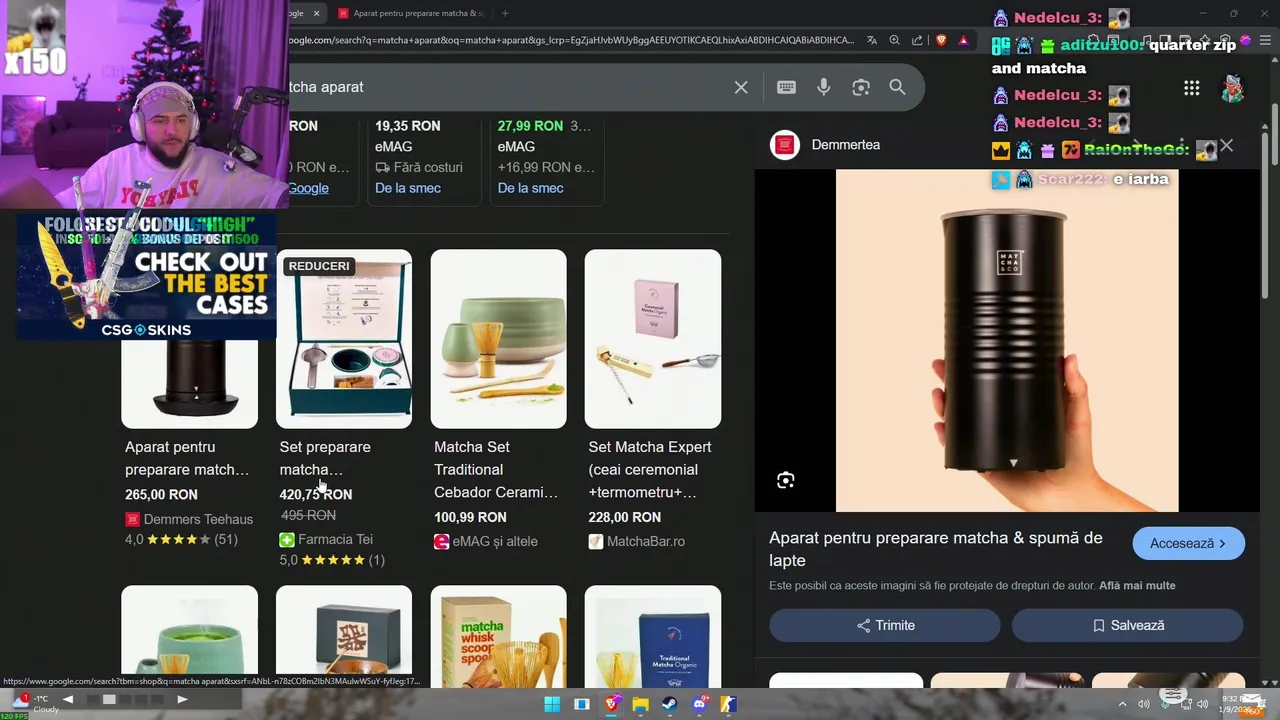The height and width of the screenshot is (720, 1280).
Task: Open the large matcha frother product image
Action: [x=1007, y=340]
